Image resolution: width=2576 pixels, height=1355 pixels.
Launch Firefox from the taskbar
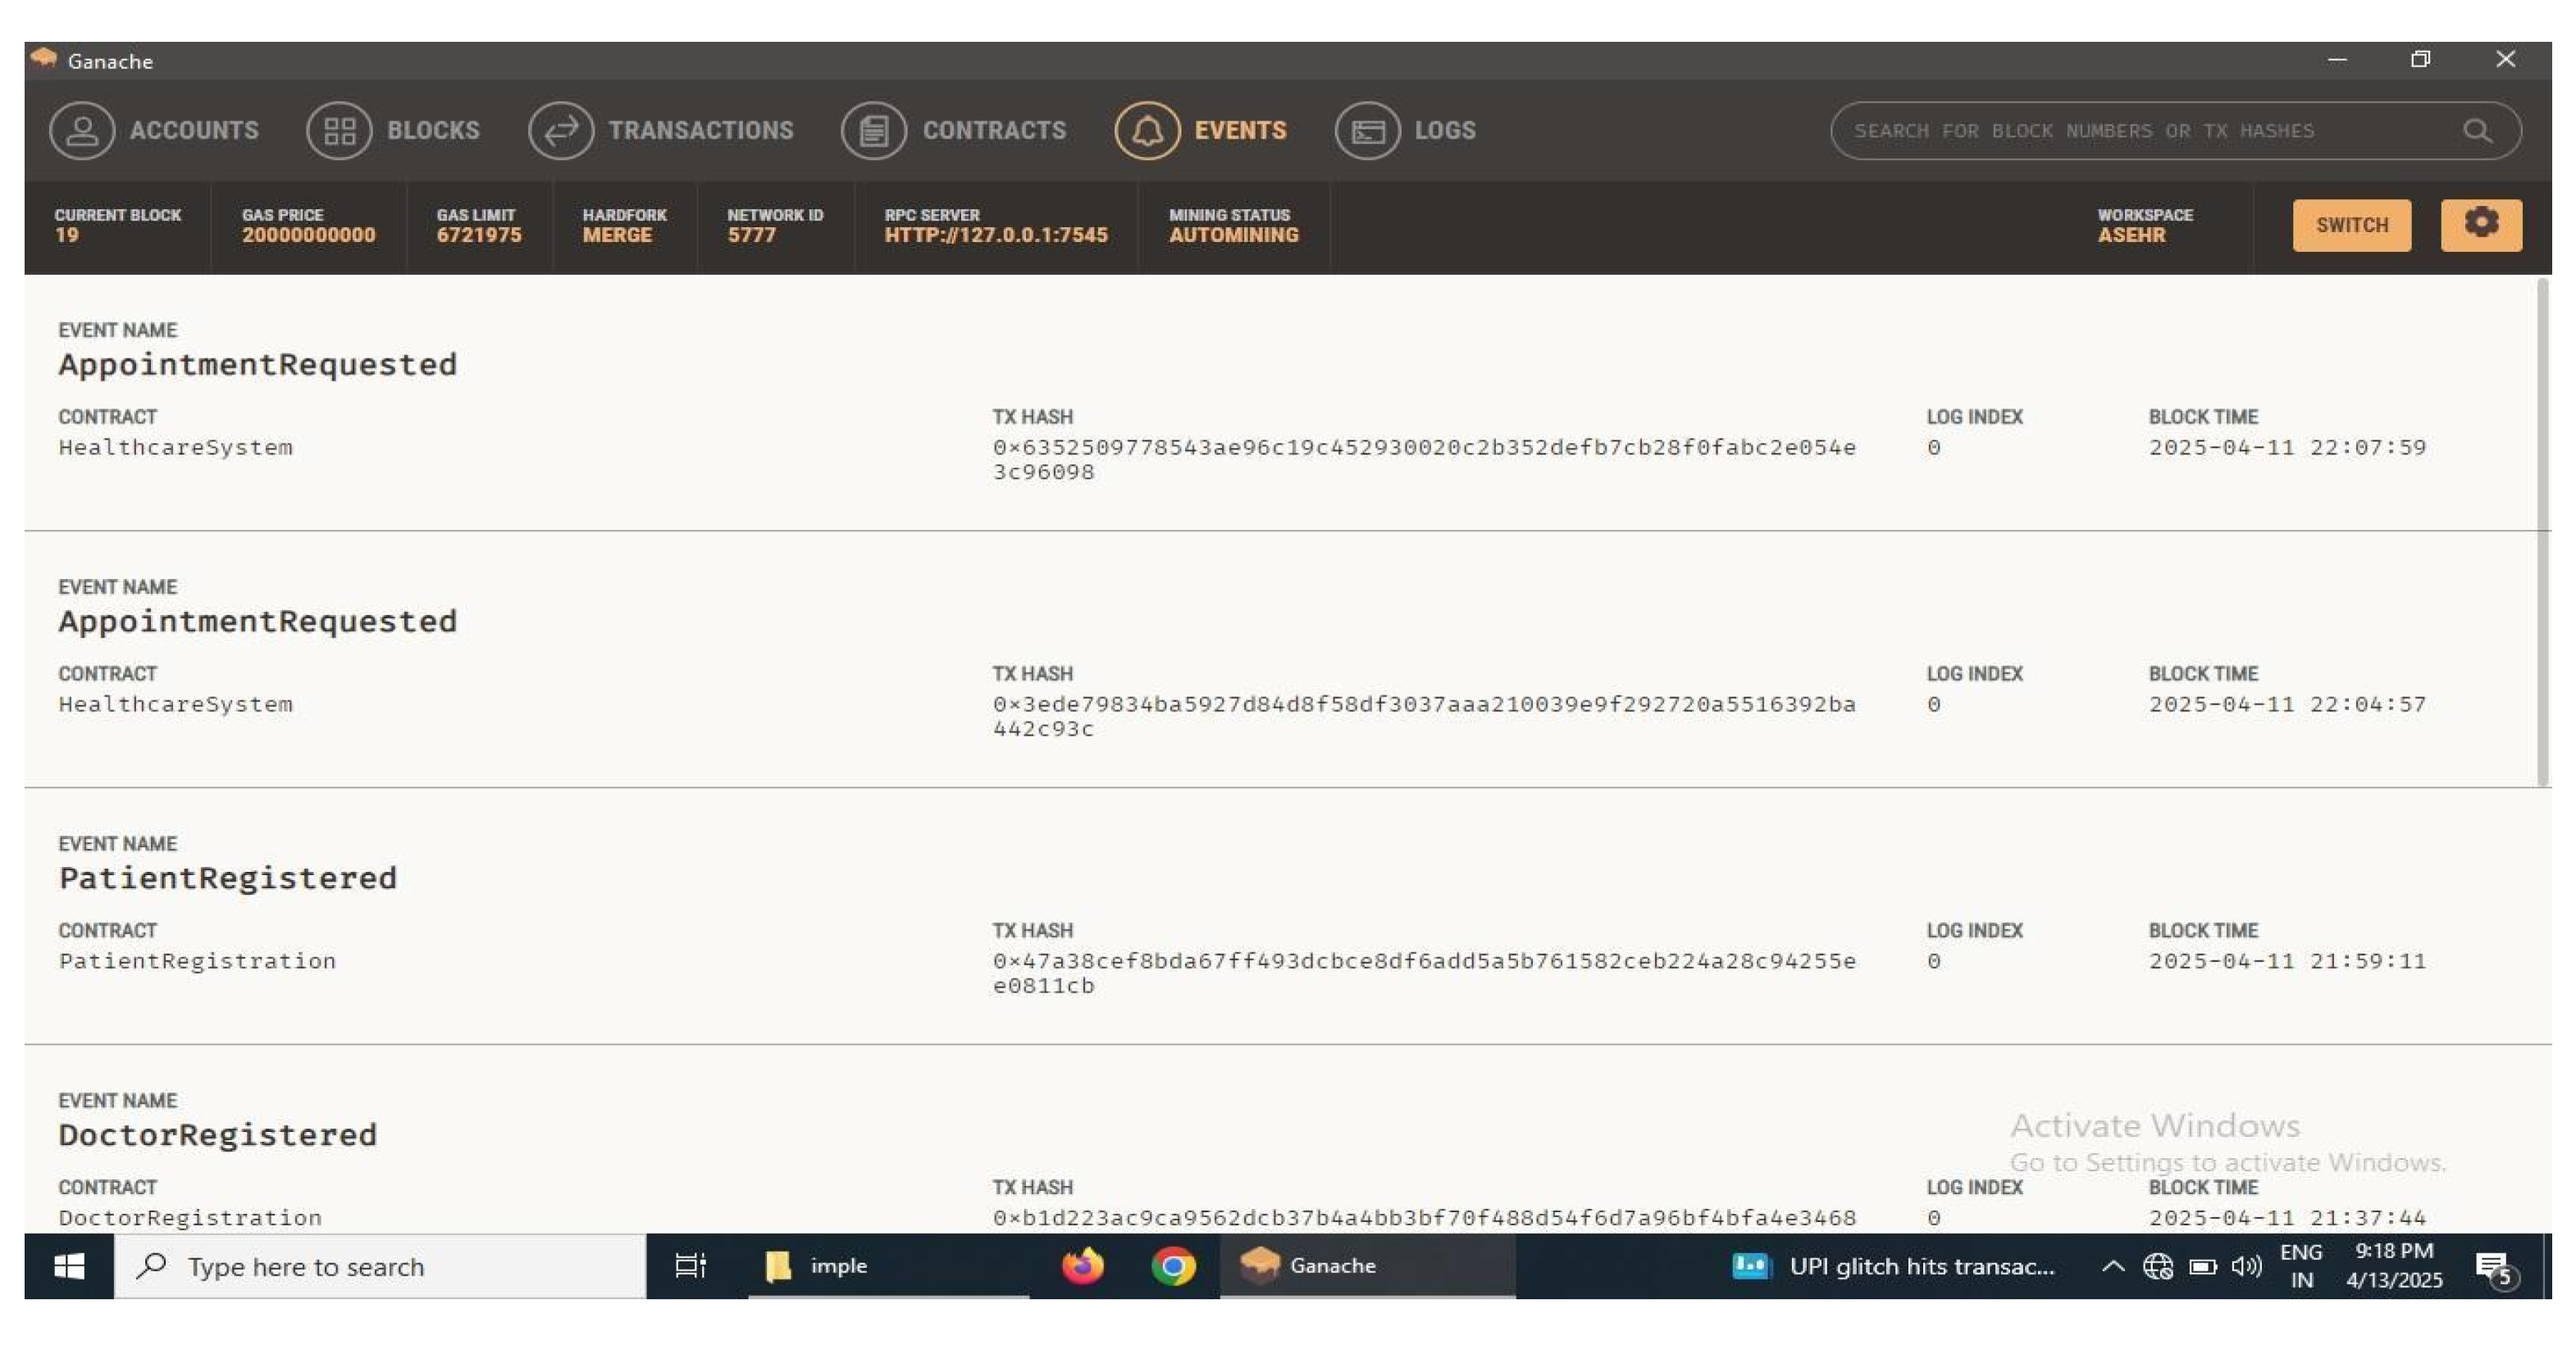(1082, 1266)
